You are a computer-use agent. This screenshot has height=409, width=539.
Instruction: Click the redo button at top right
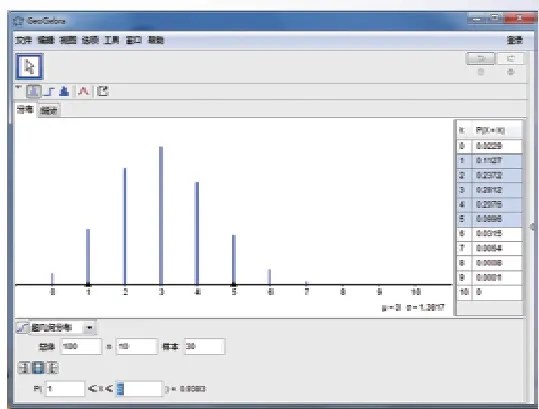[511, 59]
